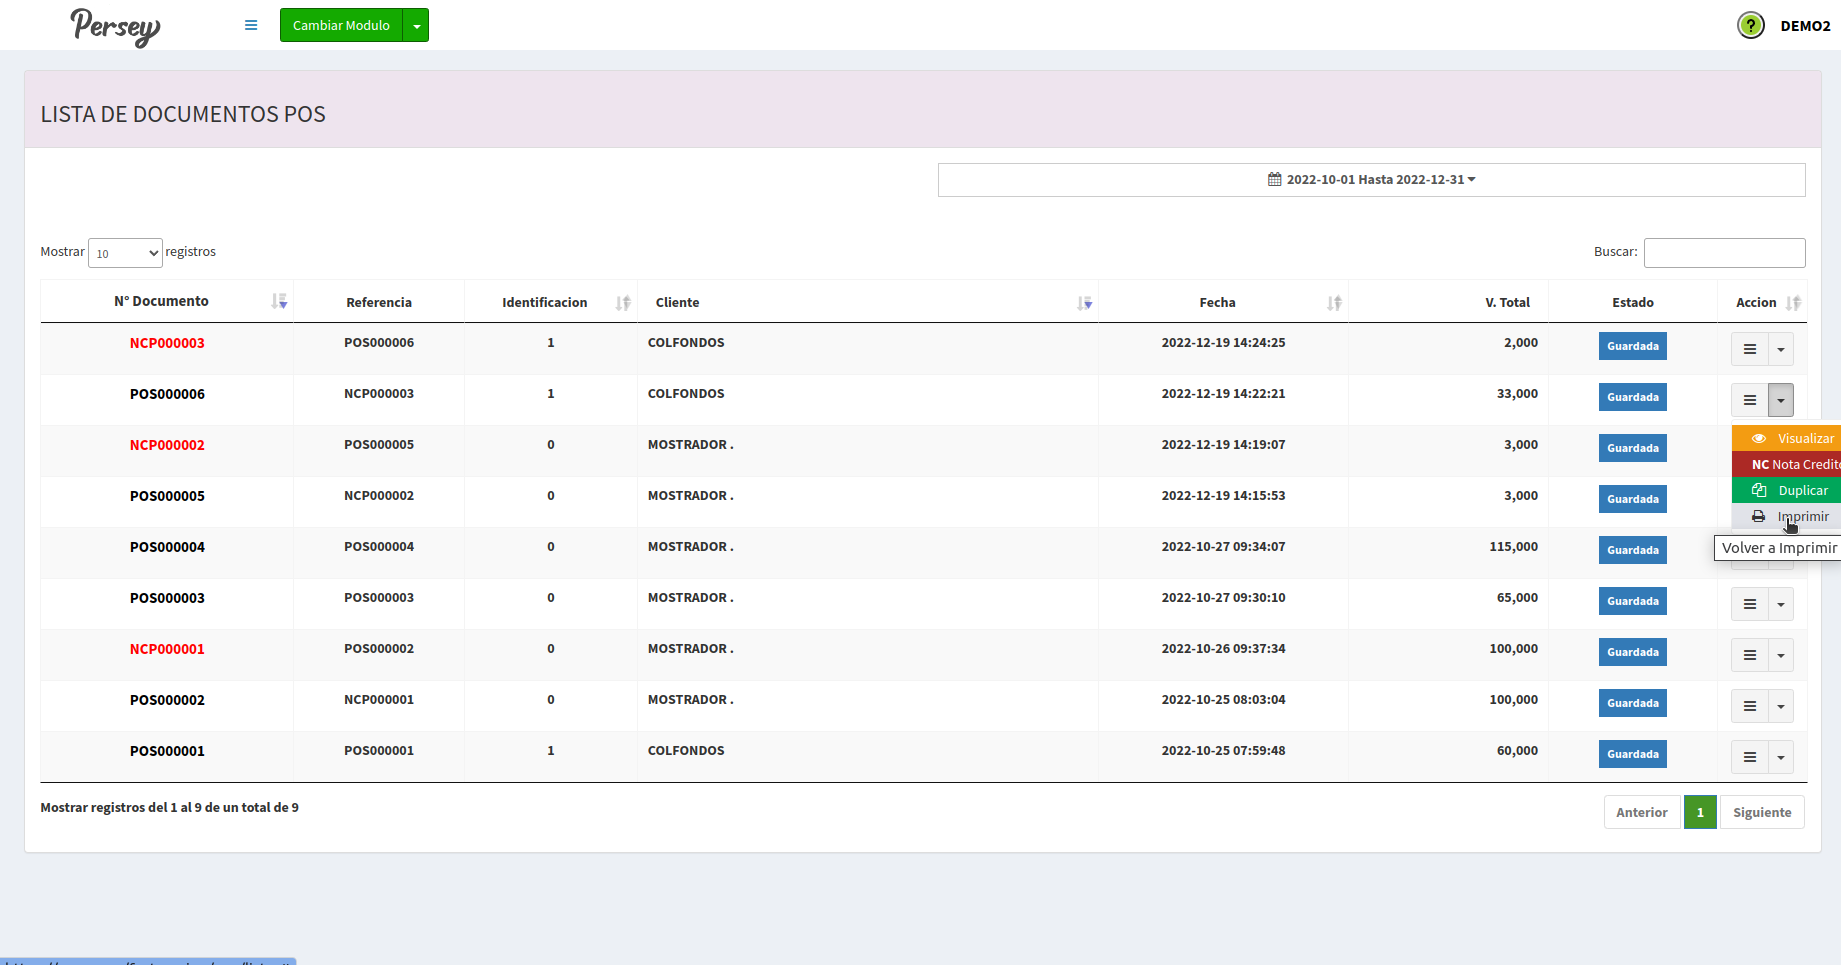1841x965 pixels.
Task: Click the Siguiente pagination button
Action: 1761,812
